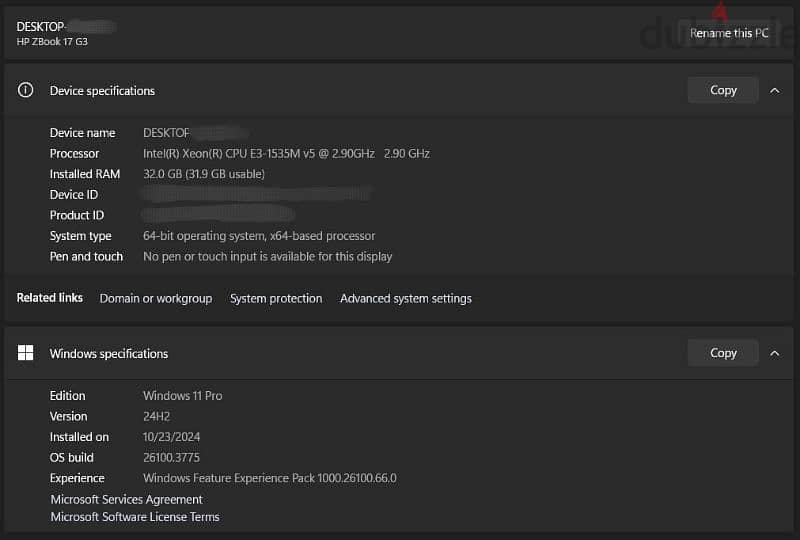Click the Windows logo icon
Viewport: 800px width, 540px height.
click(x=25, y=353)
